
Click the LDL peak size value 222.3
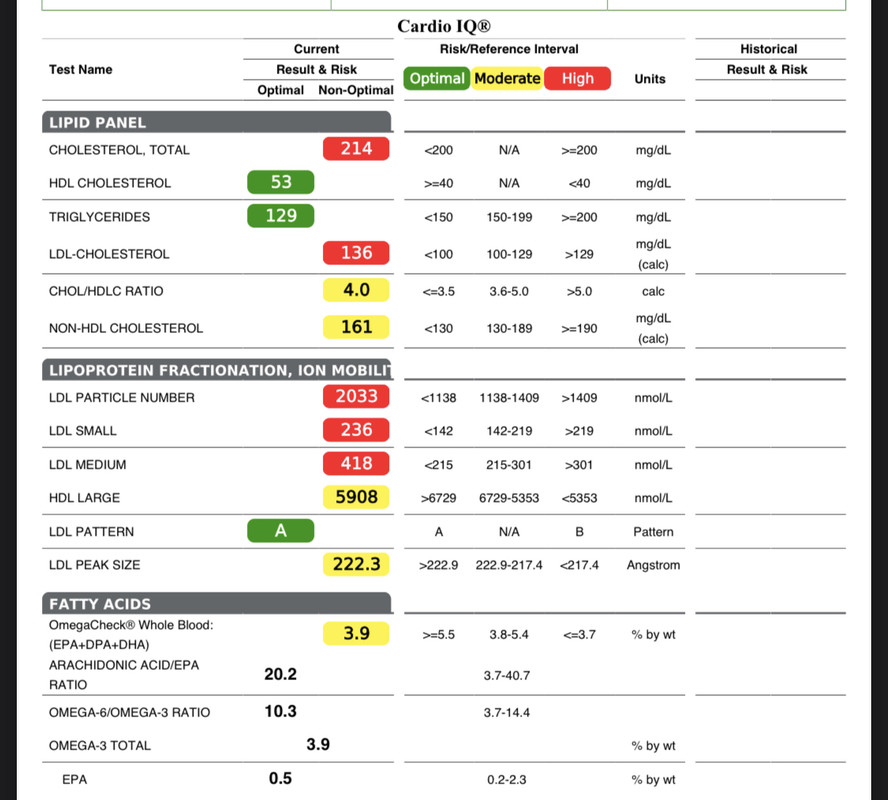[356, 564]
